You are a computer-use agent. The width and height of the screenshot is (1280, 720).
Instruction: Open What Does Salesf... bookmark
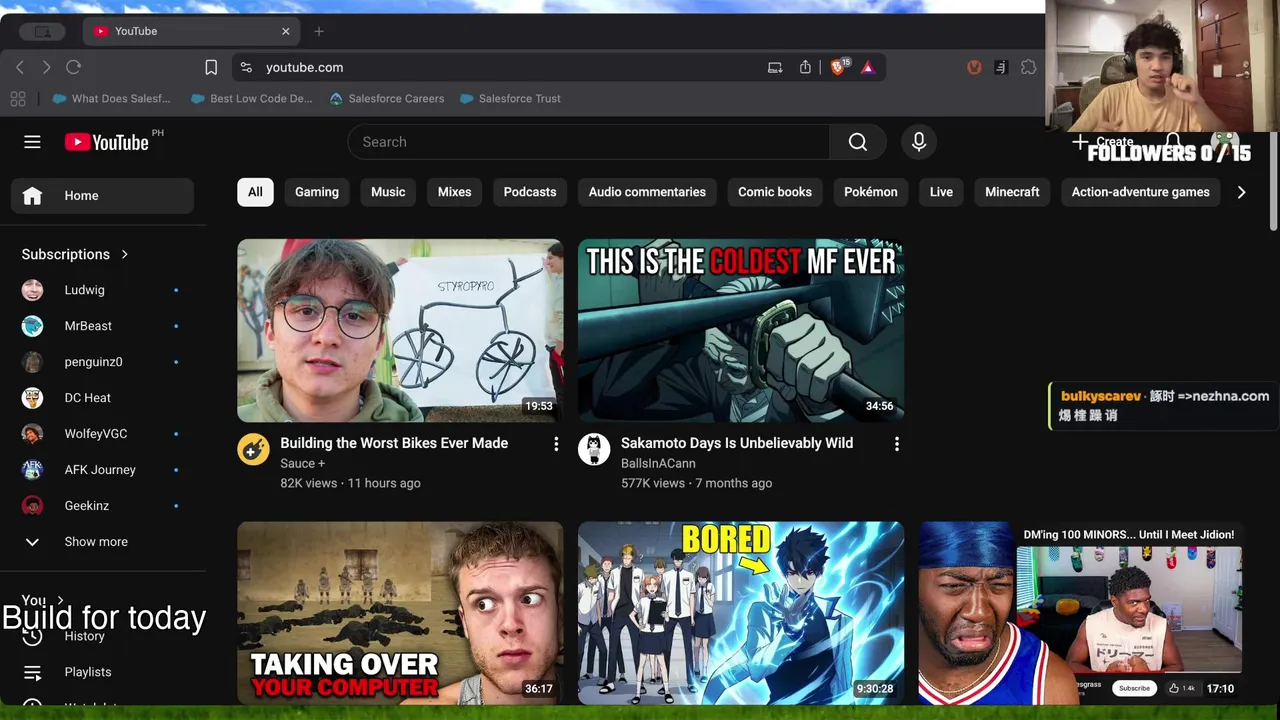[111, 98]
